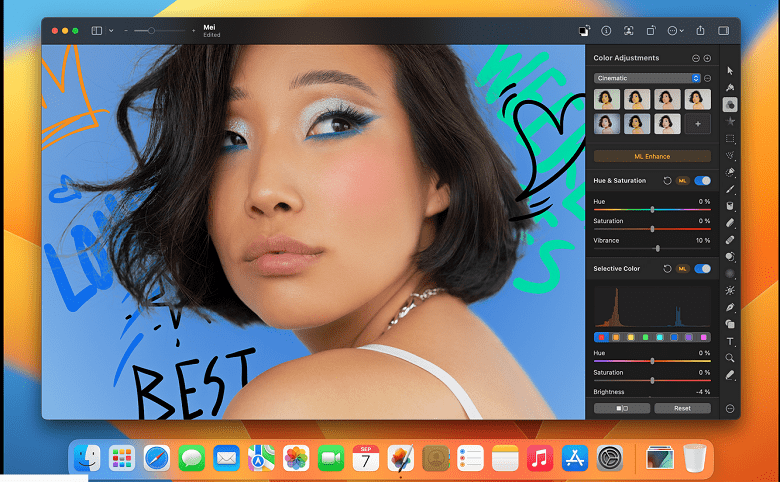The height and width of the screenshot is (482, 780).
Task: Select the Color Adjustments tool
Action: click(730, 104)
